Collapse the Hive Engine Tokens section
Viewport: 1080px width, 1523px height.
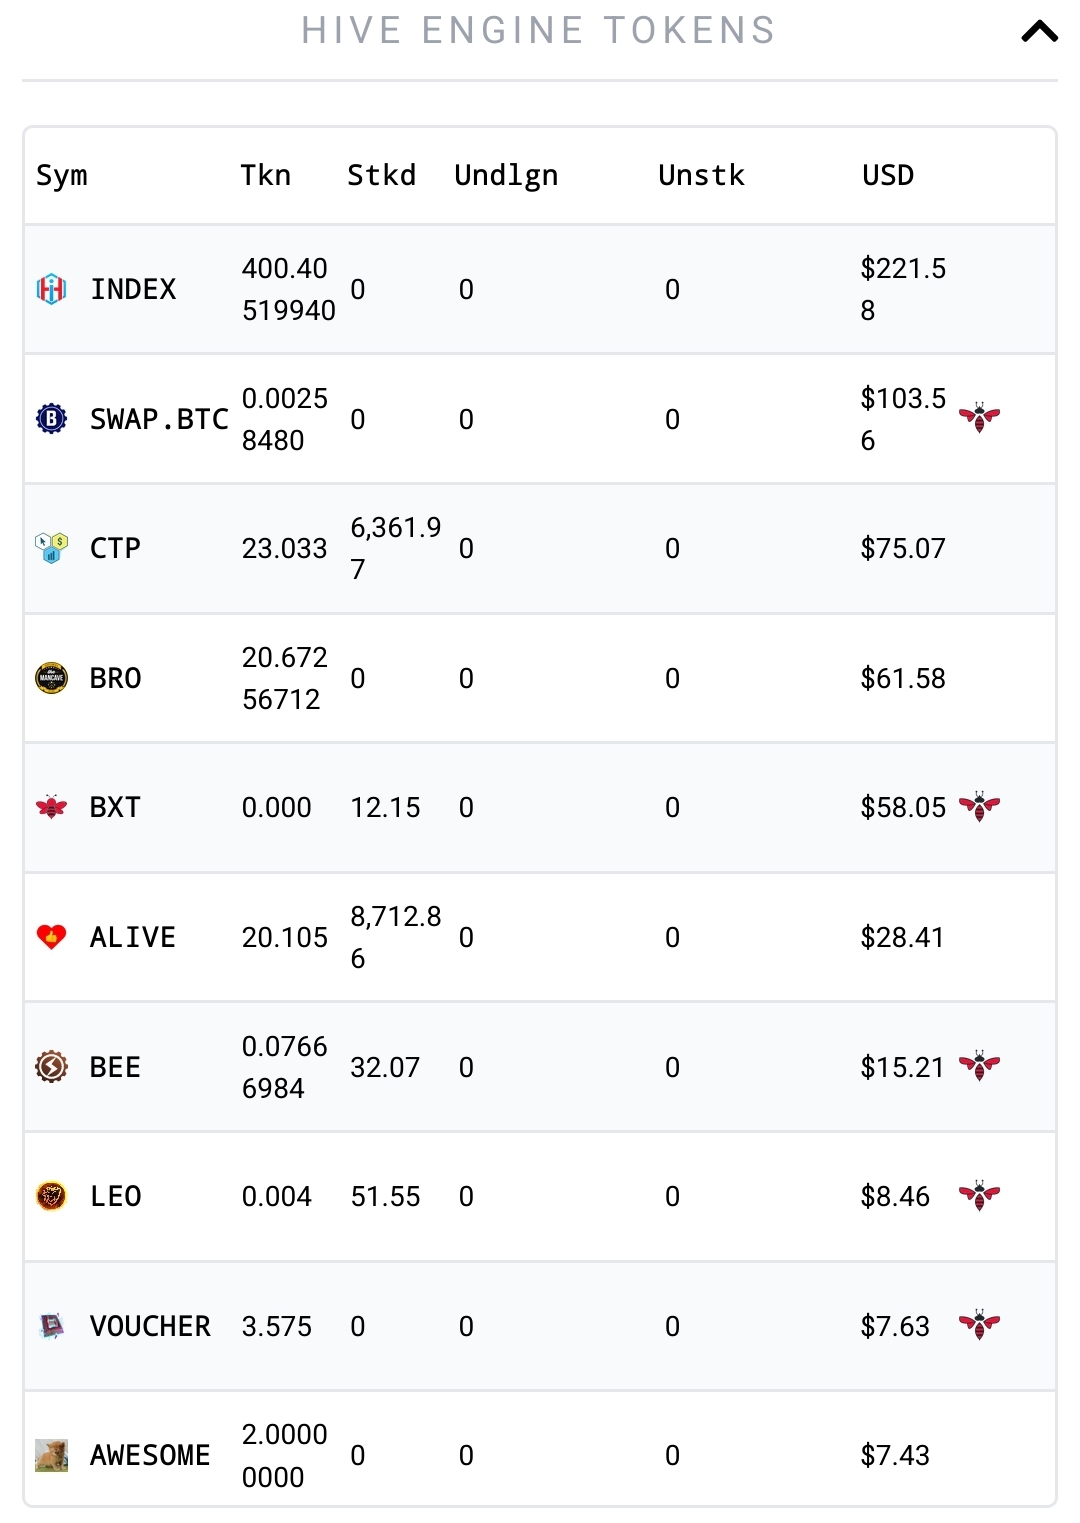click(x=1039, y=32)
